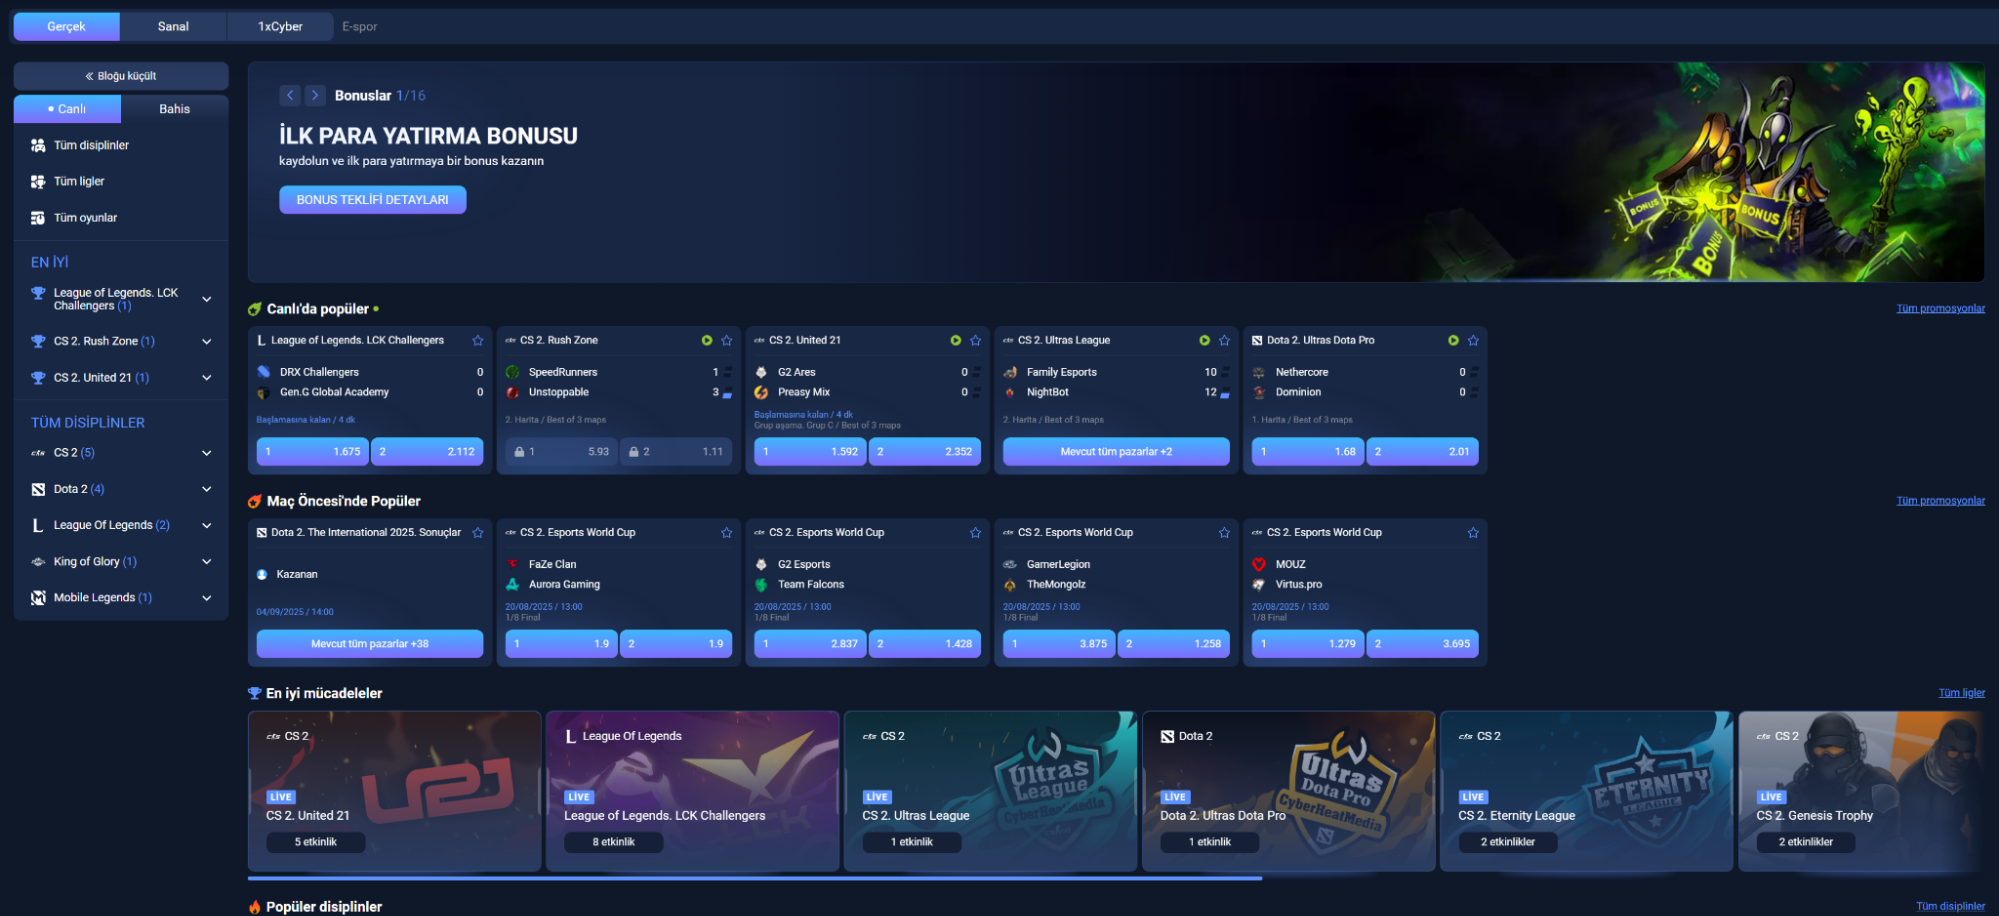This screenshot has height=916, width=1999.
Task: Open live stream for Dota 2. Ultras Dota Pro
Action: pos(1453,340)
